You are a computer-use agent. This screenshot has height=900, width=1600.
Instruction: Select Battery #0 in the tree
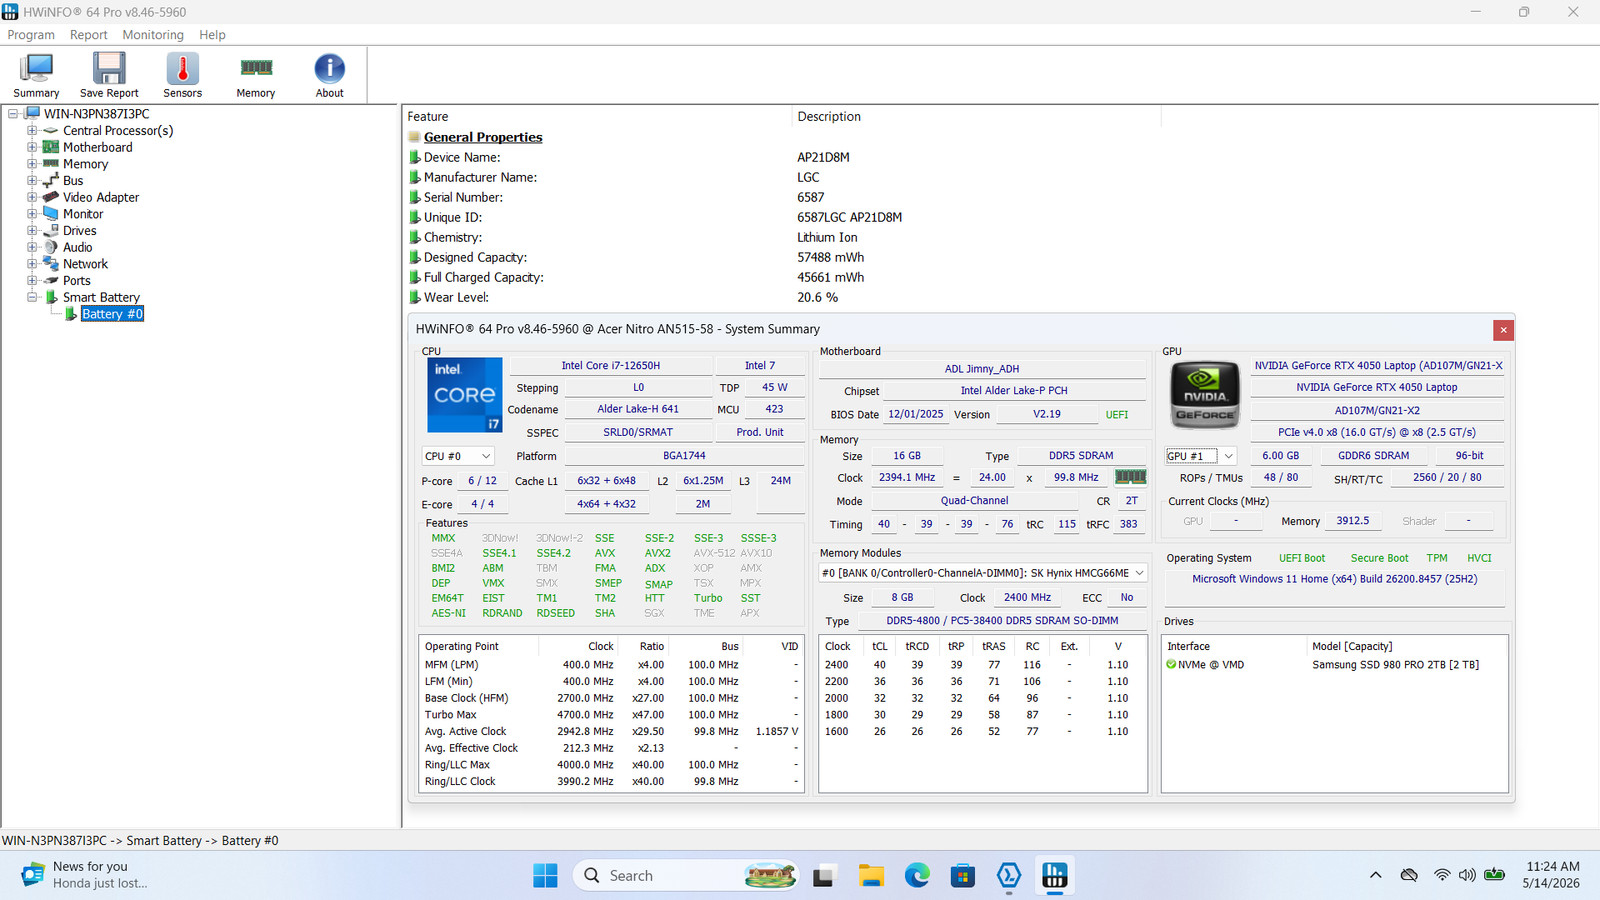coord(112,314)
